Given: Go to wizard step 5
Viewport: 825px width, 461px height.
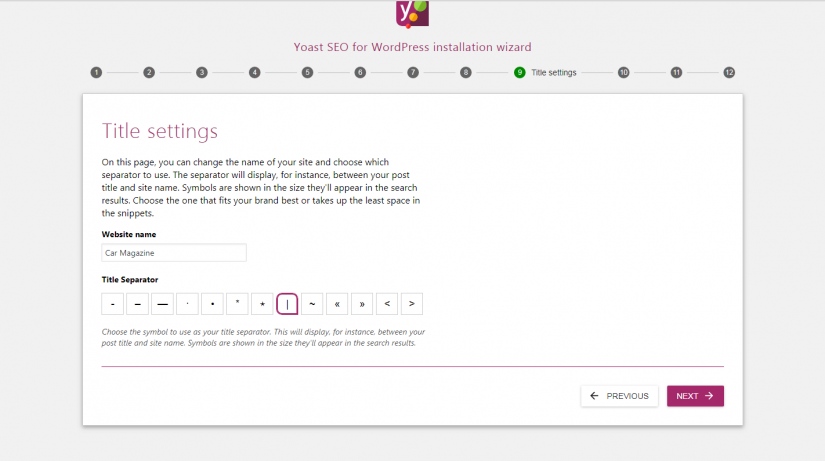Looking at the screenshot, I should click(307, 73).
